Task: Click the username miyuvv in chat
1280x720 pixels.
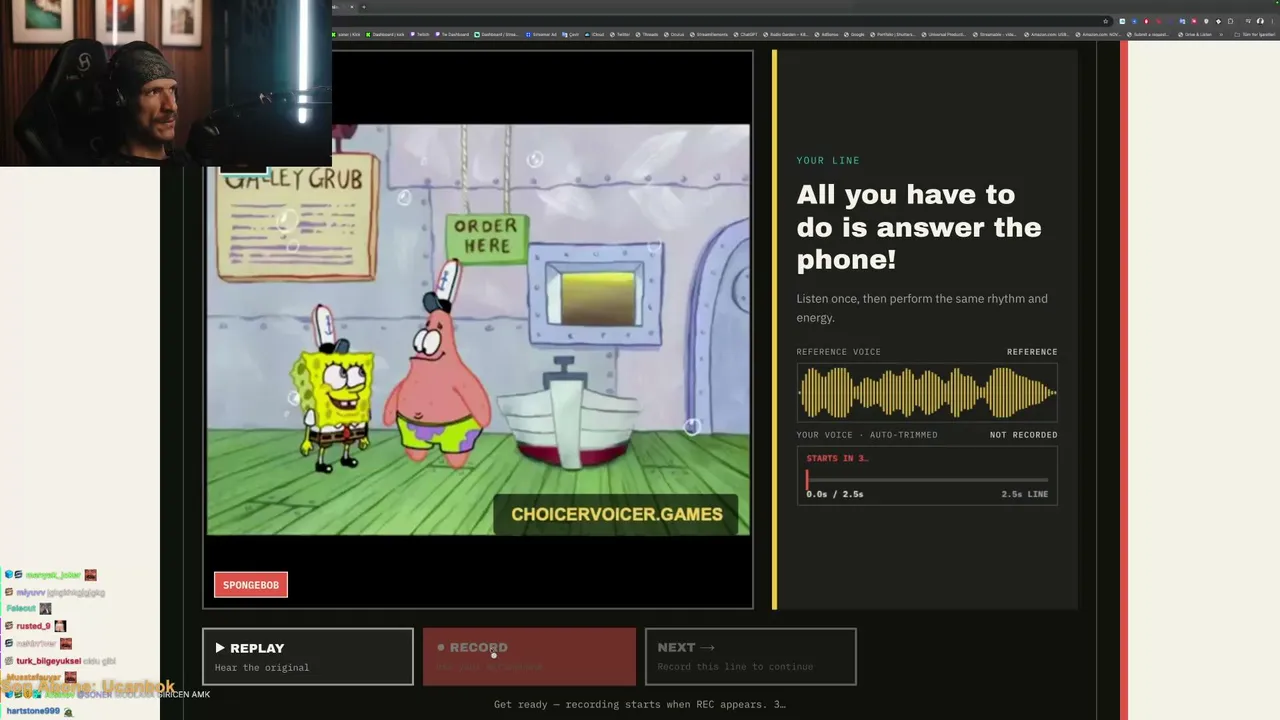Action: click(x=30, y=592)
